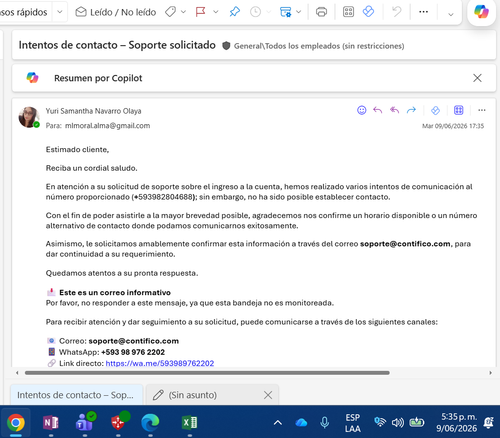Screen dimensions: 500x438
Task: Click the Viva icon in message header
Action: 435,110
